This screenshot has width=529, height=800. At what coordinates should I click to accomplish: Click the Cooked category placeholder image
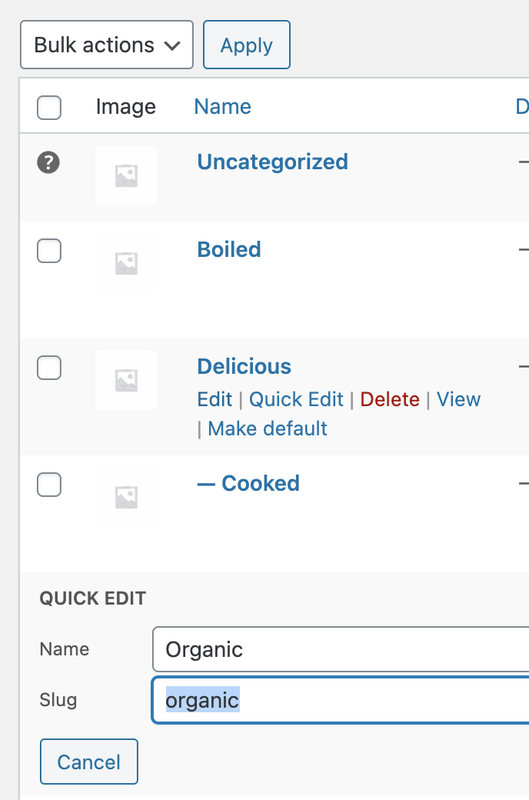tap(126, 497)
